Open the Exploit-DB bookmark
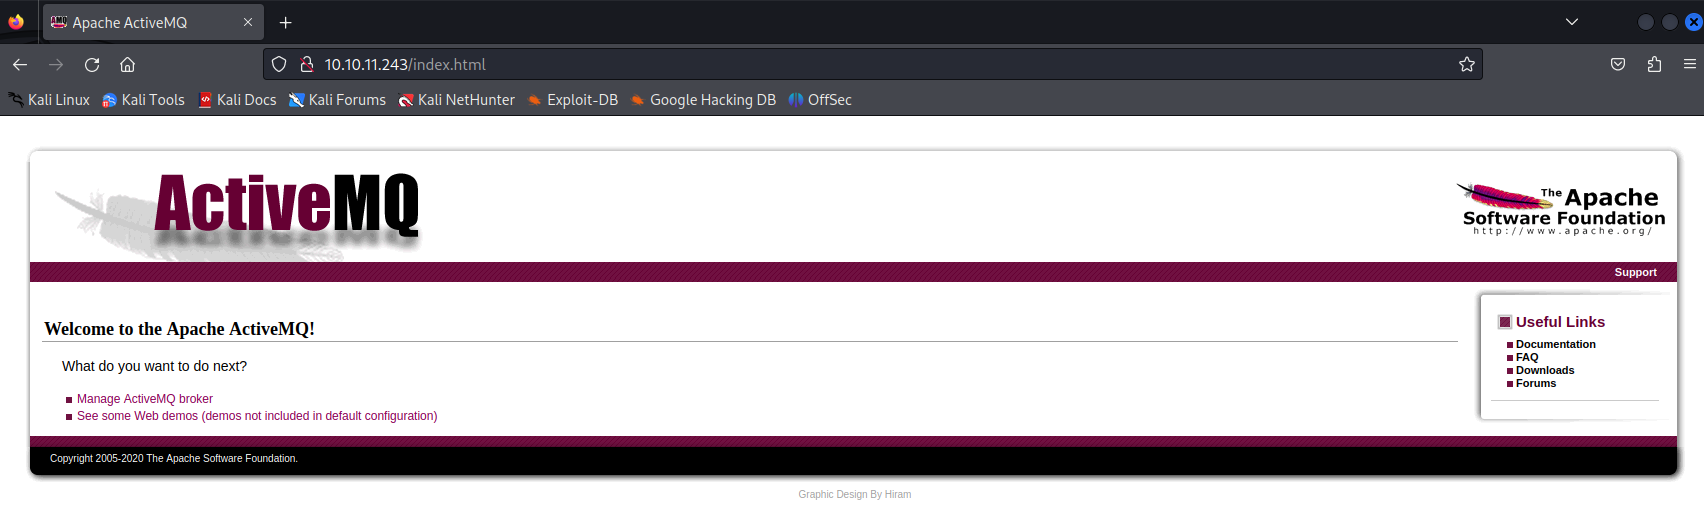The width and height of the screenshot is (1704, 525). (x=573, y=100)
